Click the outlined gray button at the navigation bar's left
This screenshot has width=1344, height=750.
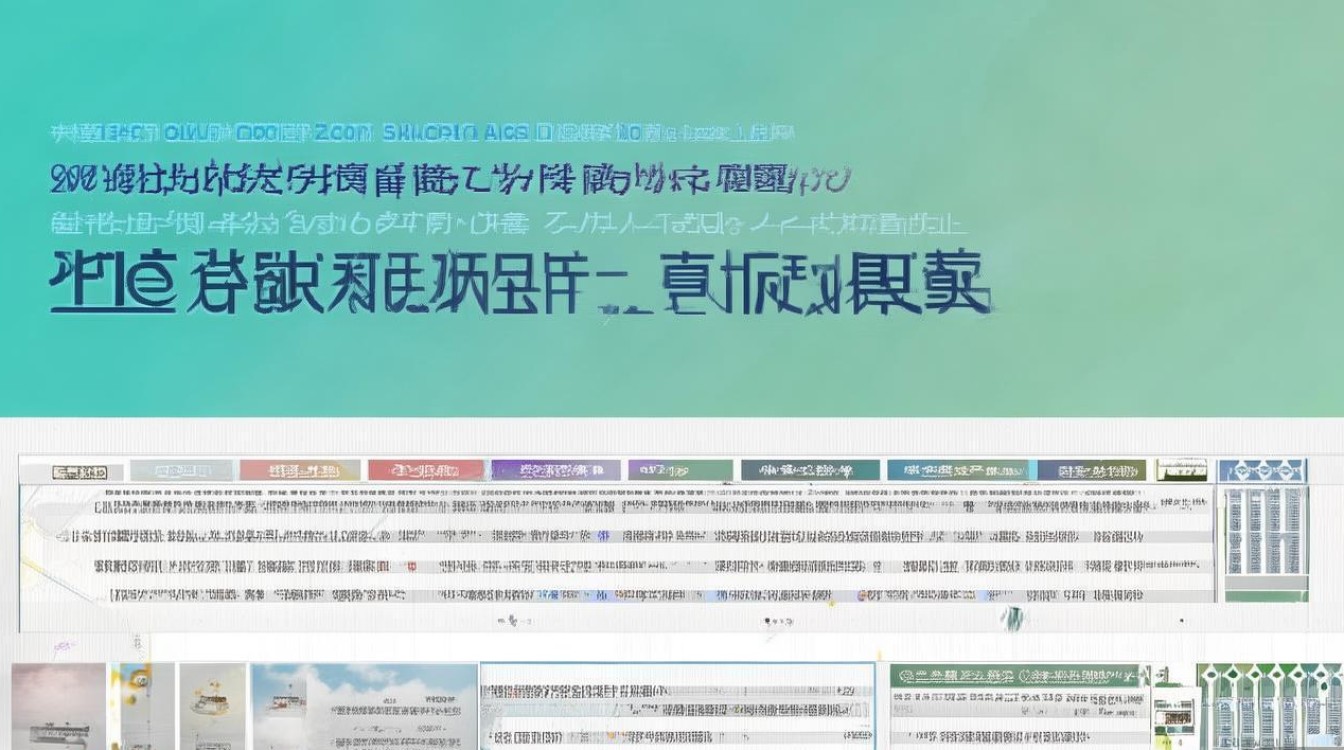75,468
